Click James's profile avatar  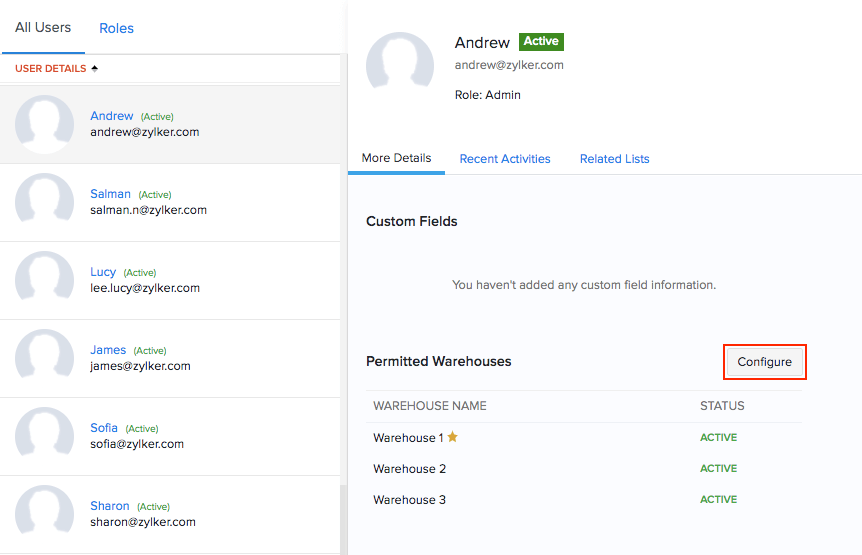(x=44, y=359)
